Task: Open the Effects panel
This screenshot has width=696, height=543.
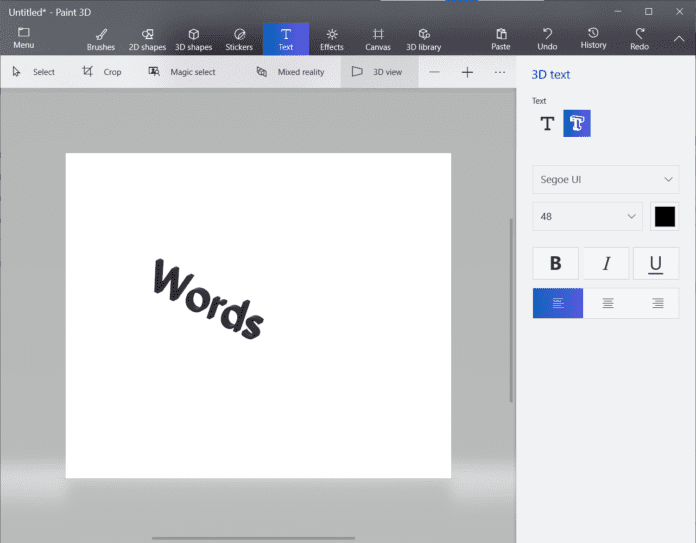Action: 332,39
